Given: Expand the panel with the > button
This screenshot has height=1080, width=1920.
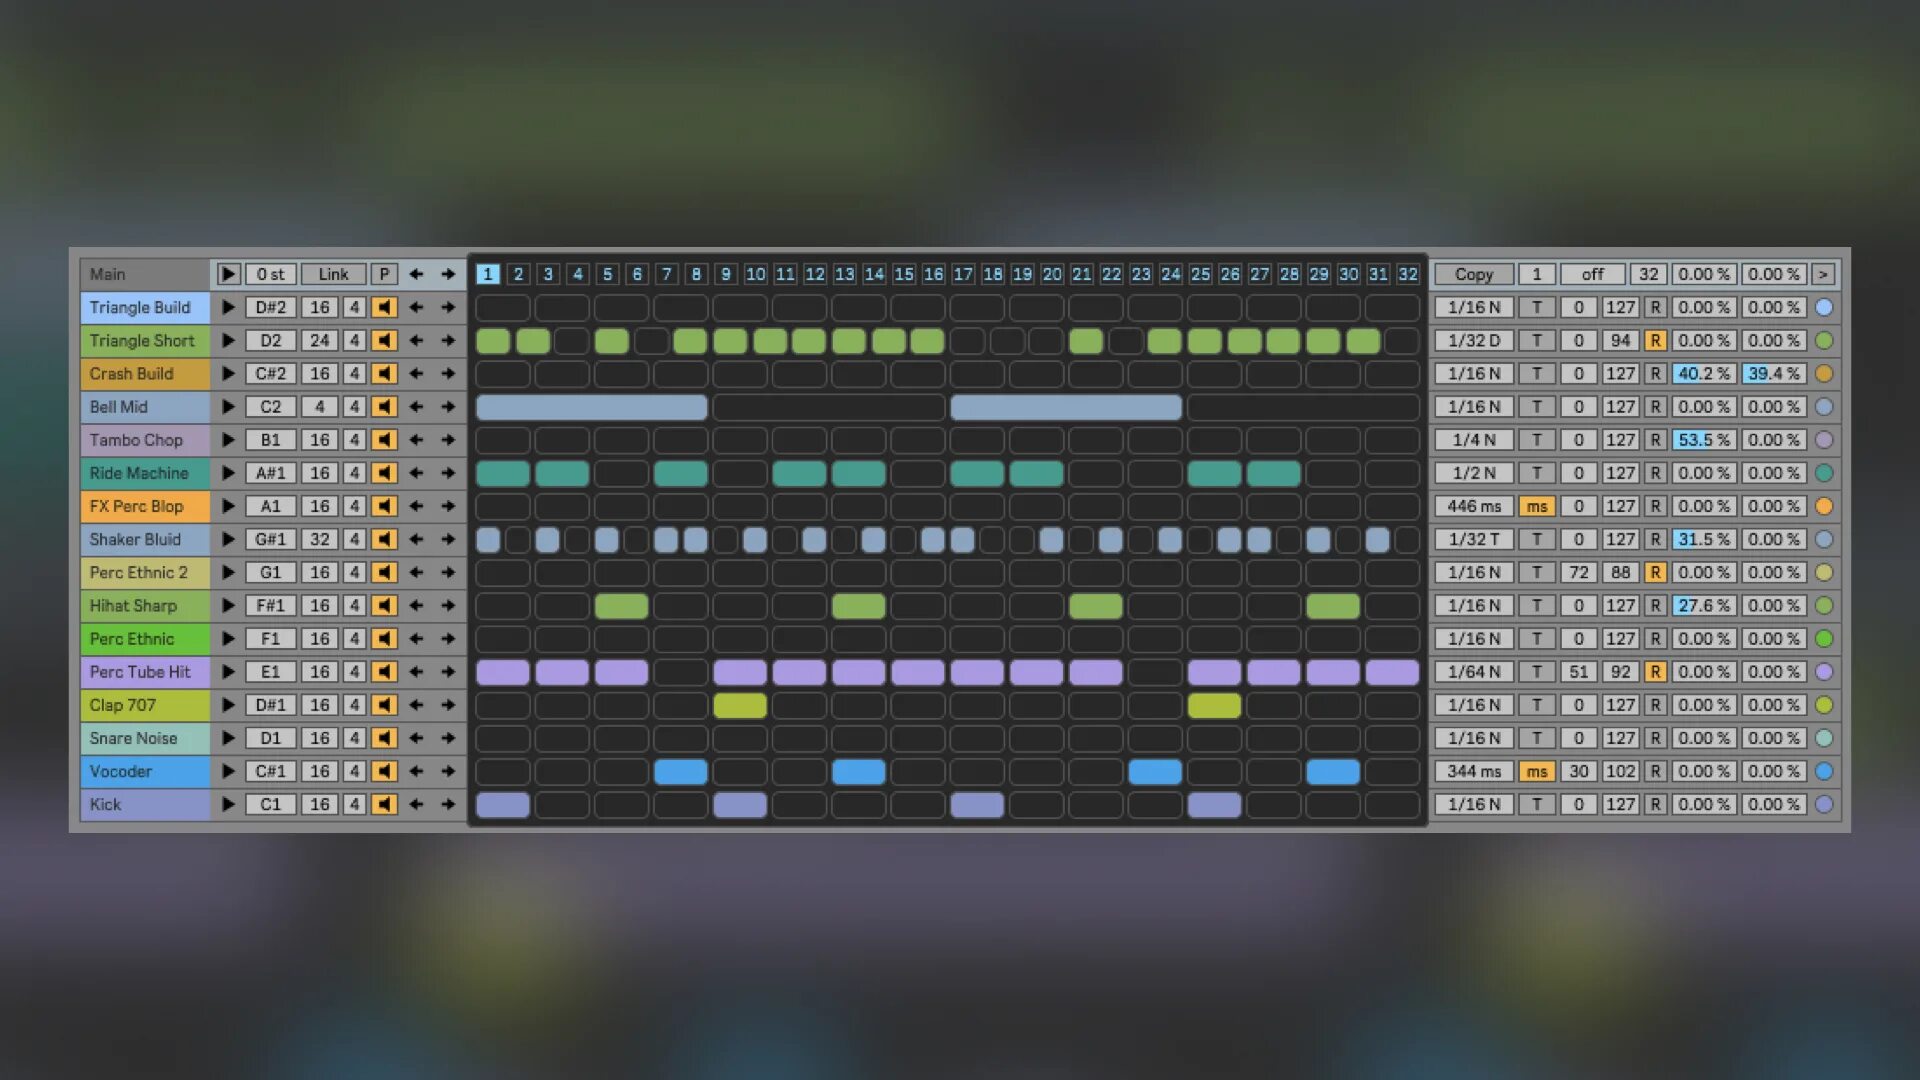Looking at the screenshot, I should [x=1823, y=274].
